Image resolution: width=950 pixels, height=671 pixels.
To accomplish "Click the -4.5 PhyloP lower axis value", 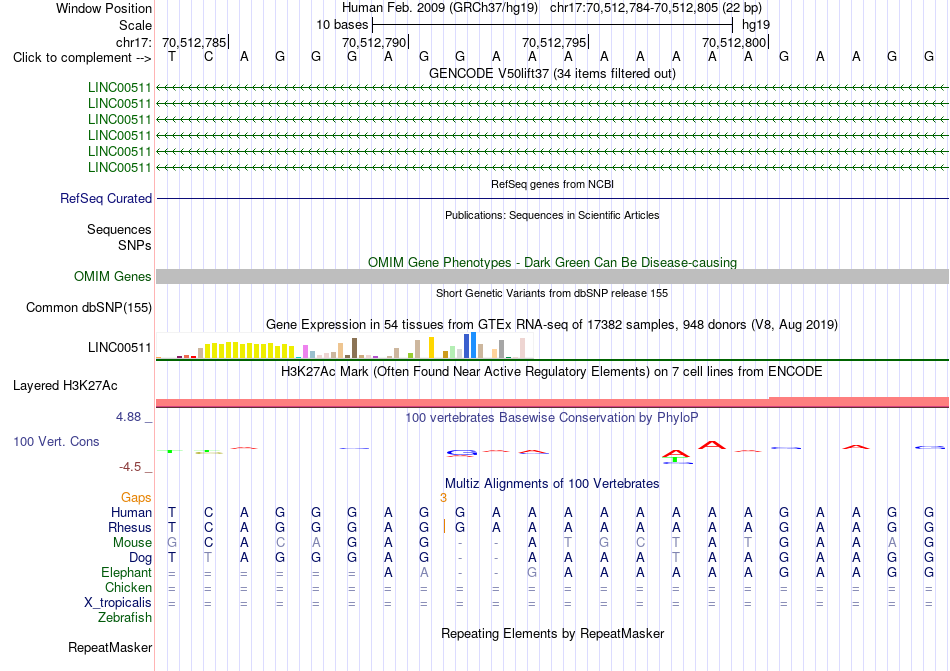I will point(130,466).
